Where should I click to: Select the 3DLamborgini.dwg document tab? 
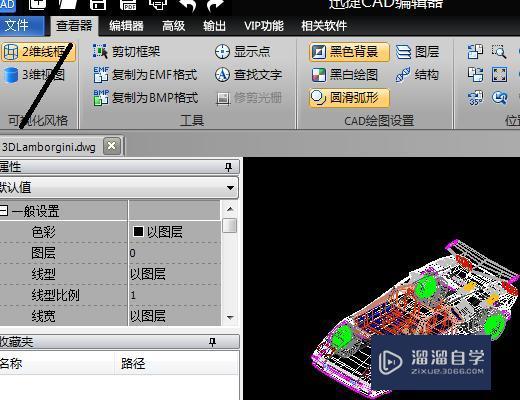(49, 147)
